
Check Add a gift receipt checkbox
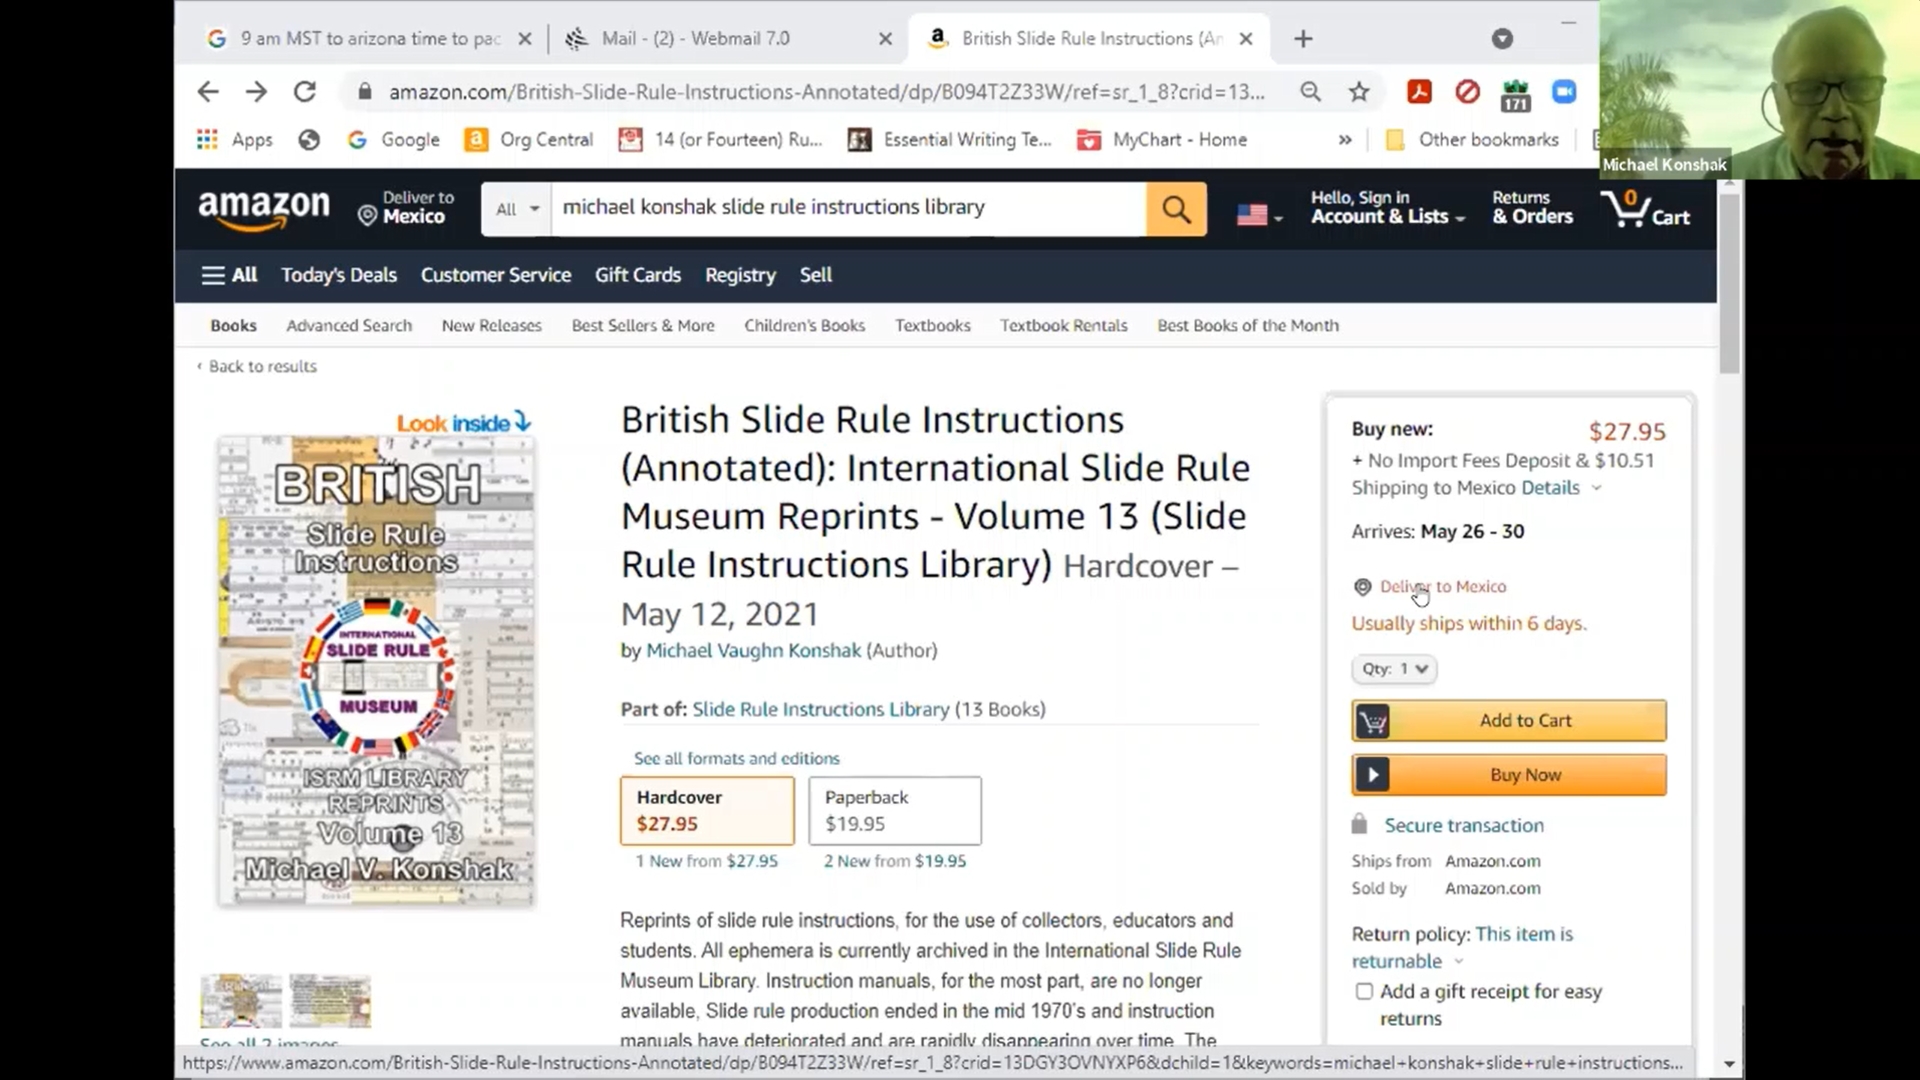(1364, 991)
